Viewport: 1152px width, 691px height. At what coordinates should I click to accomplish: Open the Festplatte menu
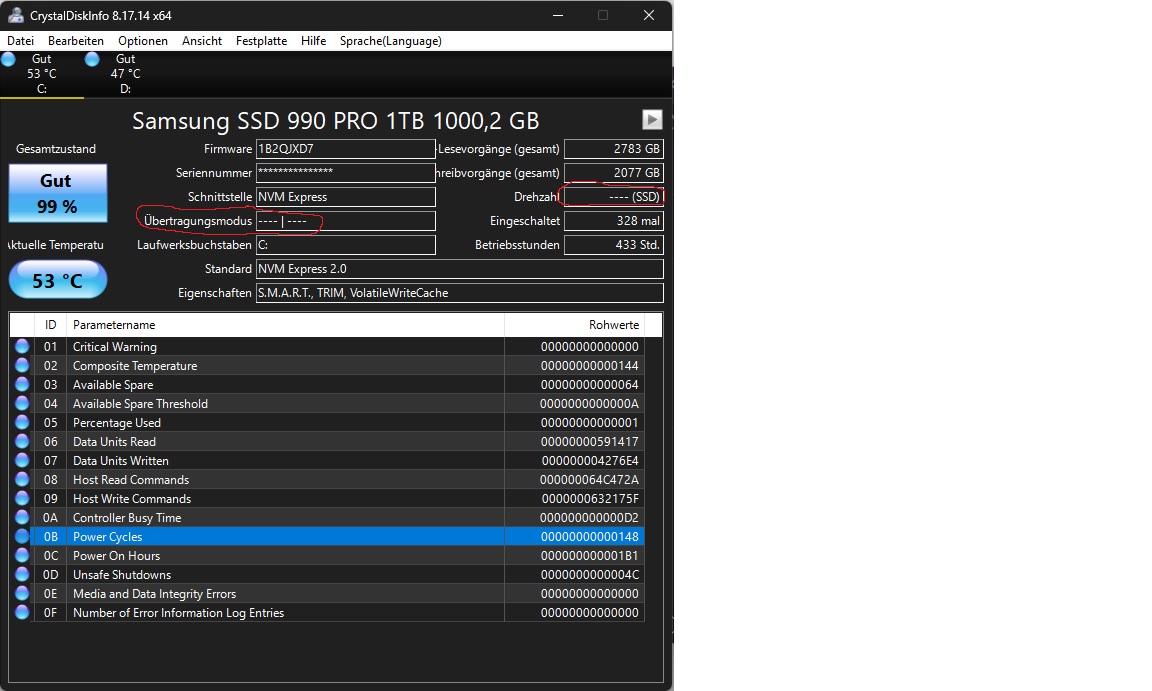tap(262, 41)
